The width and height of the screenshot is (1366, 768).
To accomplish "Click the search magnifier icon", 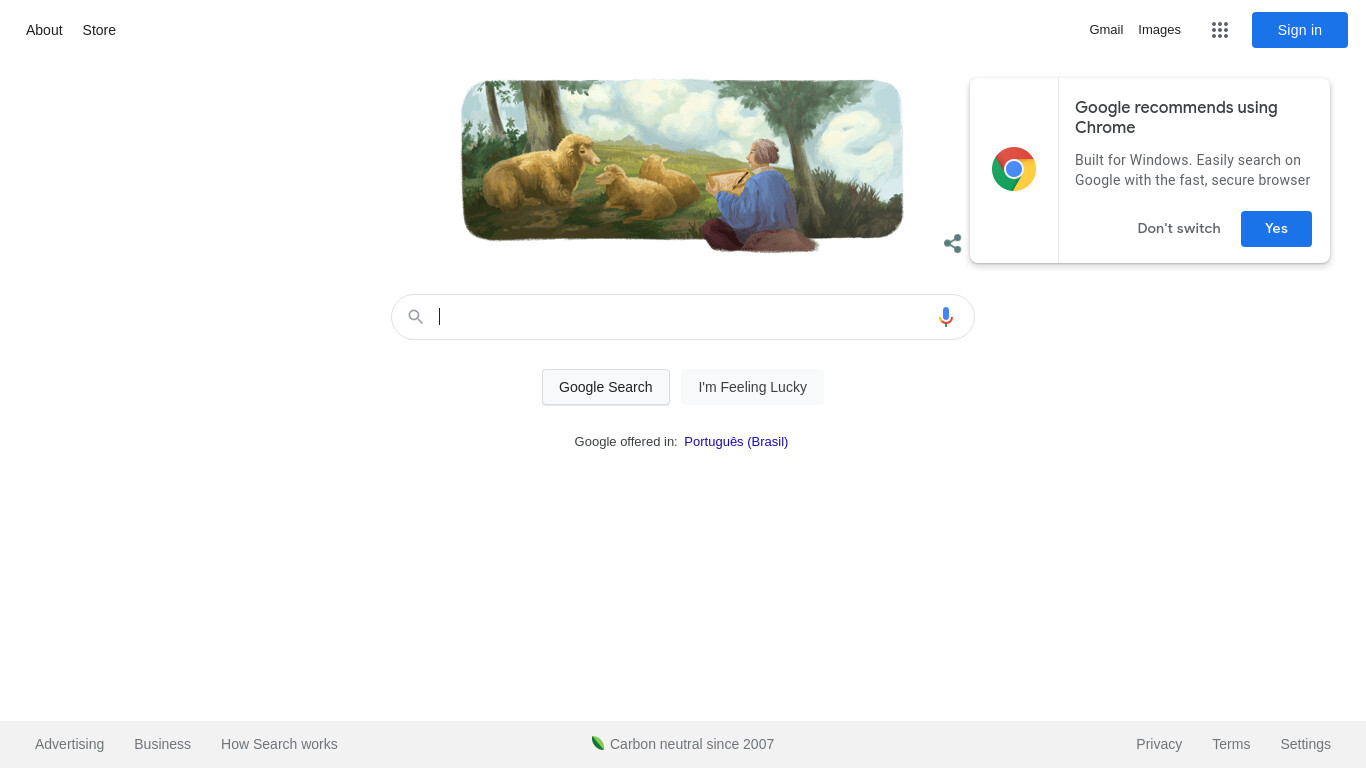I will (x=416, y=317).
